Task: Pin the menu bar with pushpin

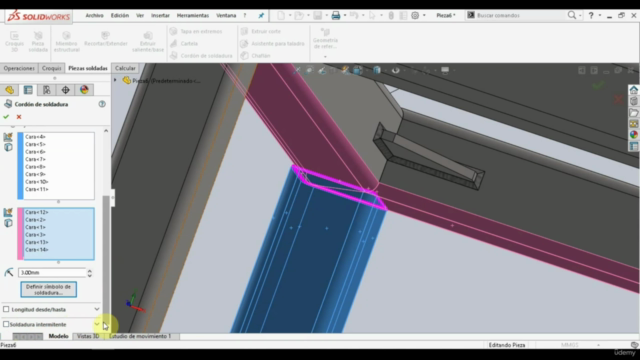Action: 261,16
